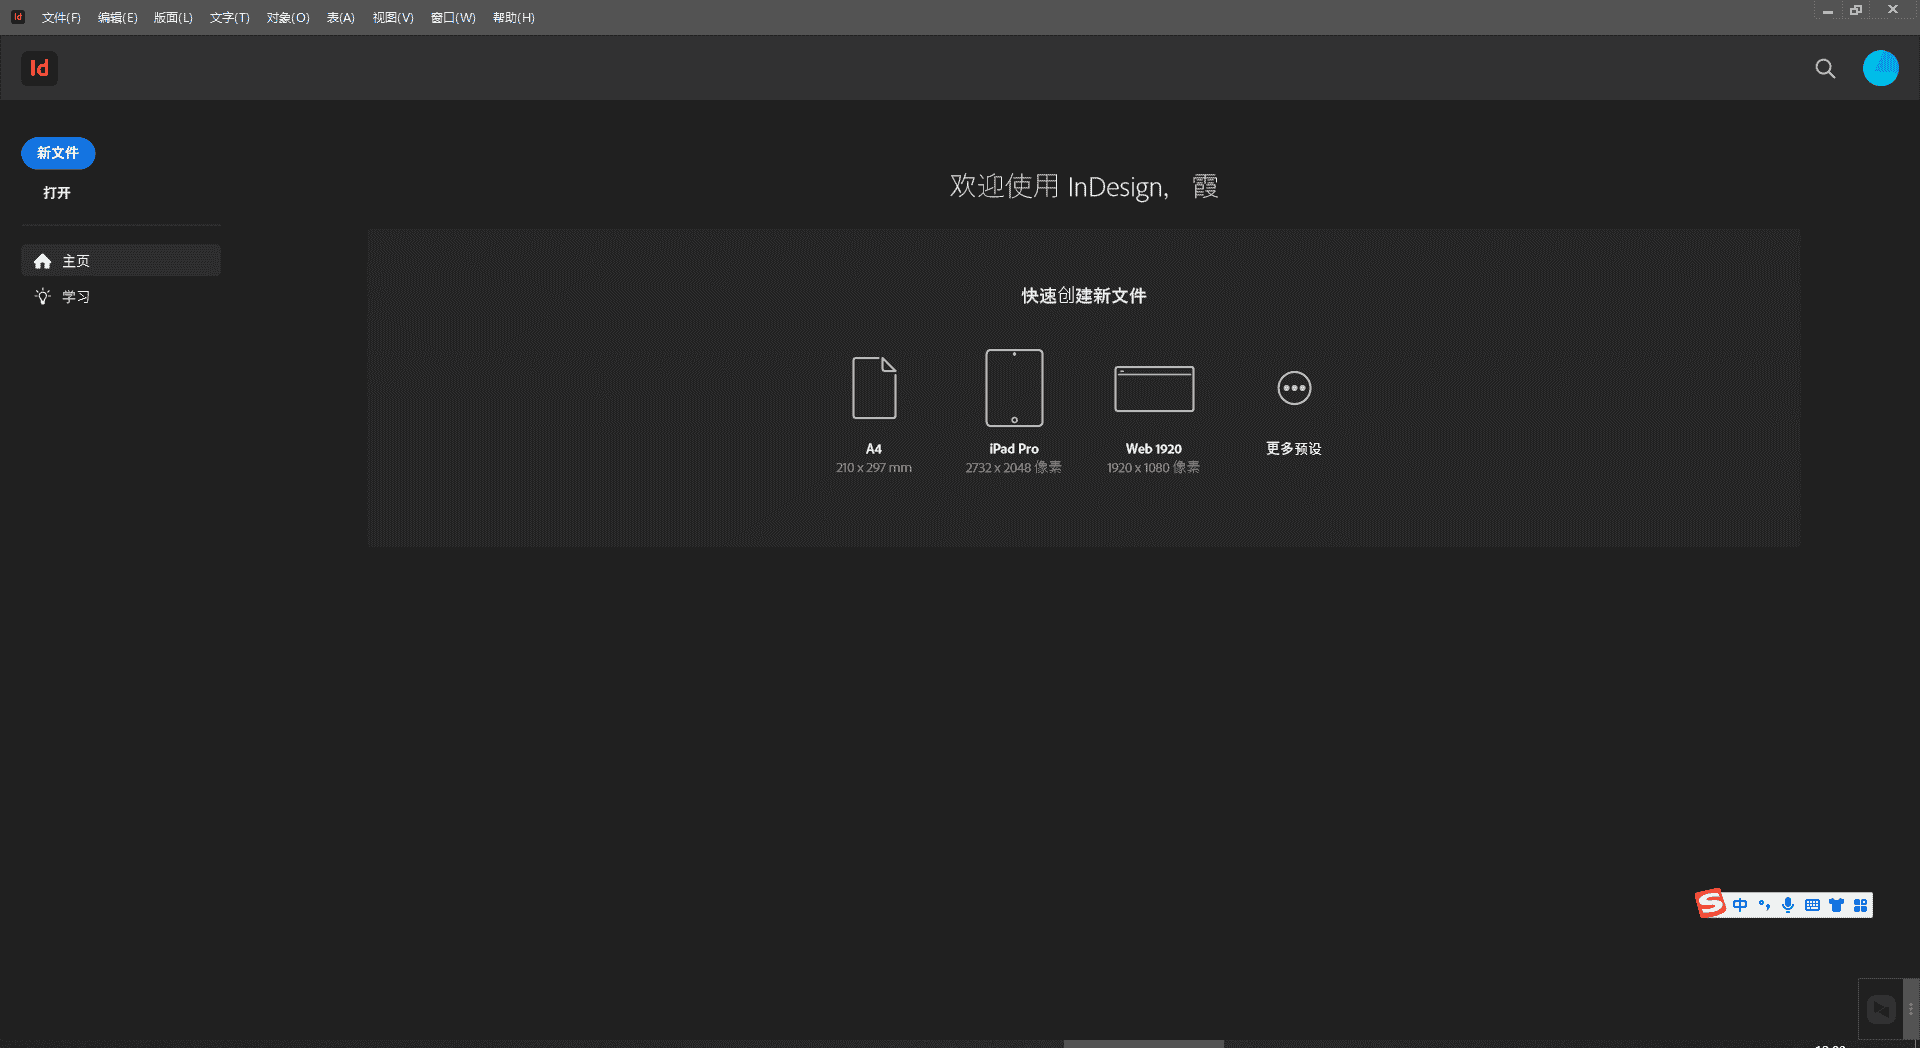Open the 版面(L) menu
Image resolution: width=1920 pixels, height=1048 pixels.
coord(173,18)
